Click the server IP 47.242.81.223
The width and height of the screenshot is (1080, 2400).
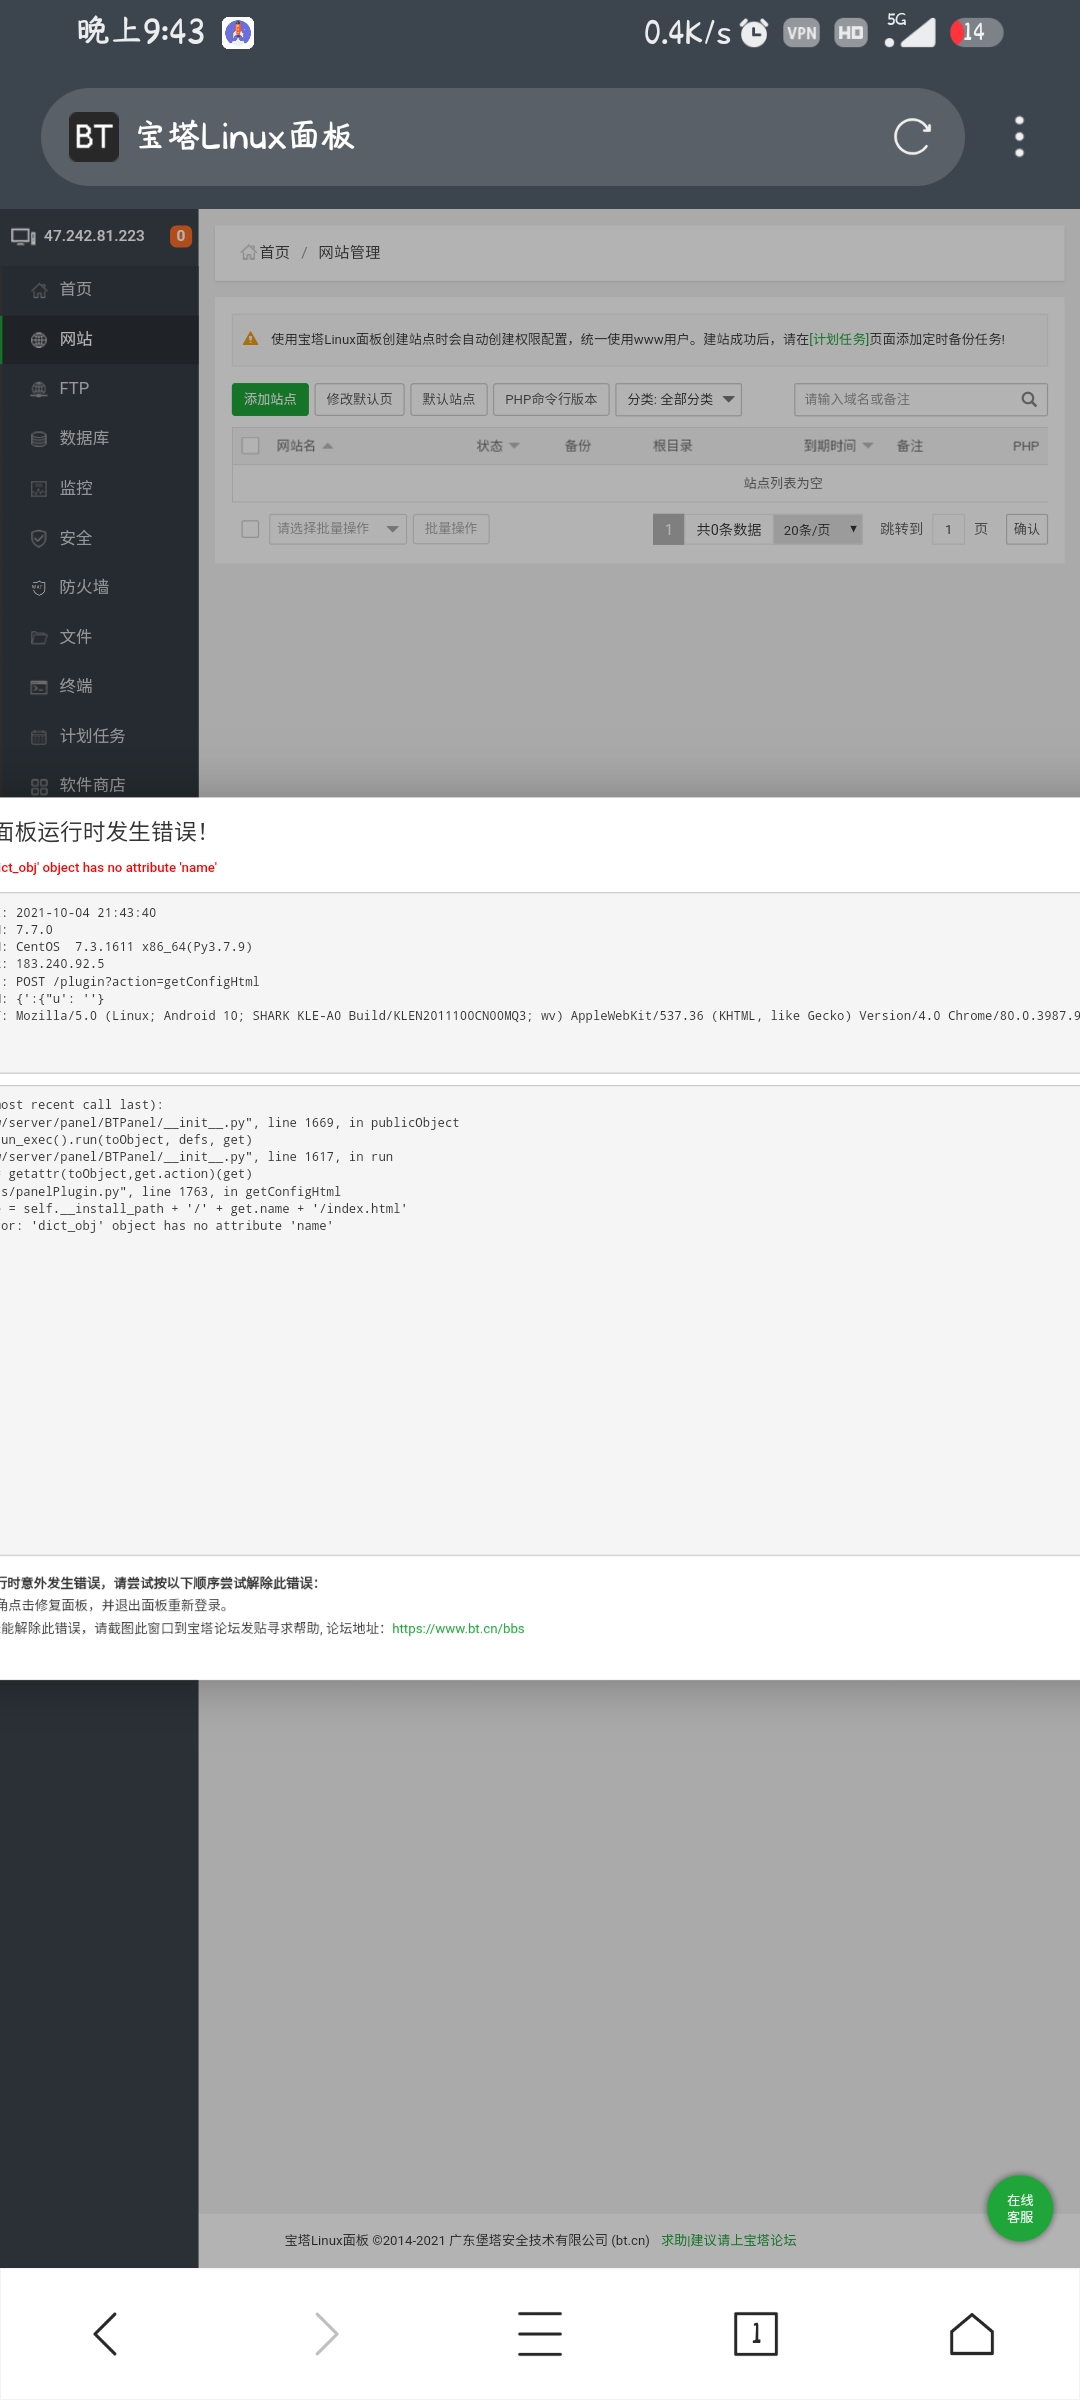[x=94, y=236]
